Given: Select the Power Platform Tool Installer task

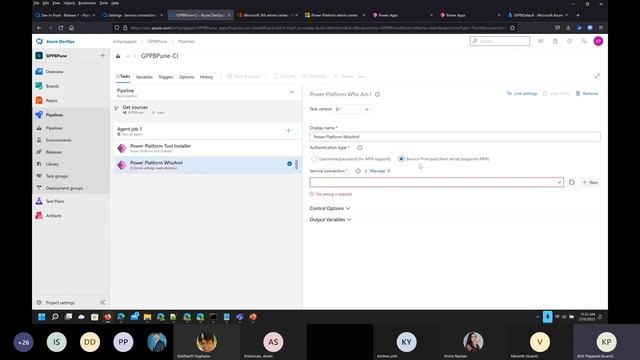Looking at the screenshot, I should coord(207,148).
